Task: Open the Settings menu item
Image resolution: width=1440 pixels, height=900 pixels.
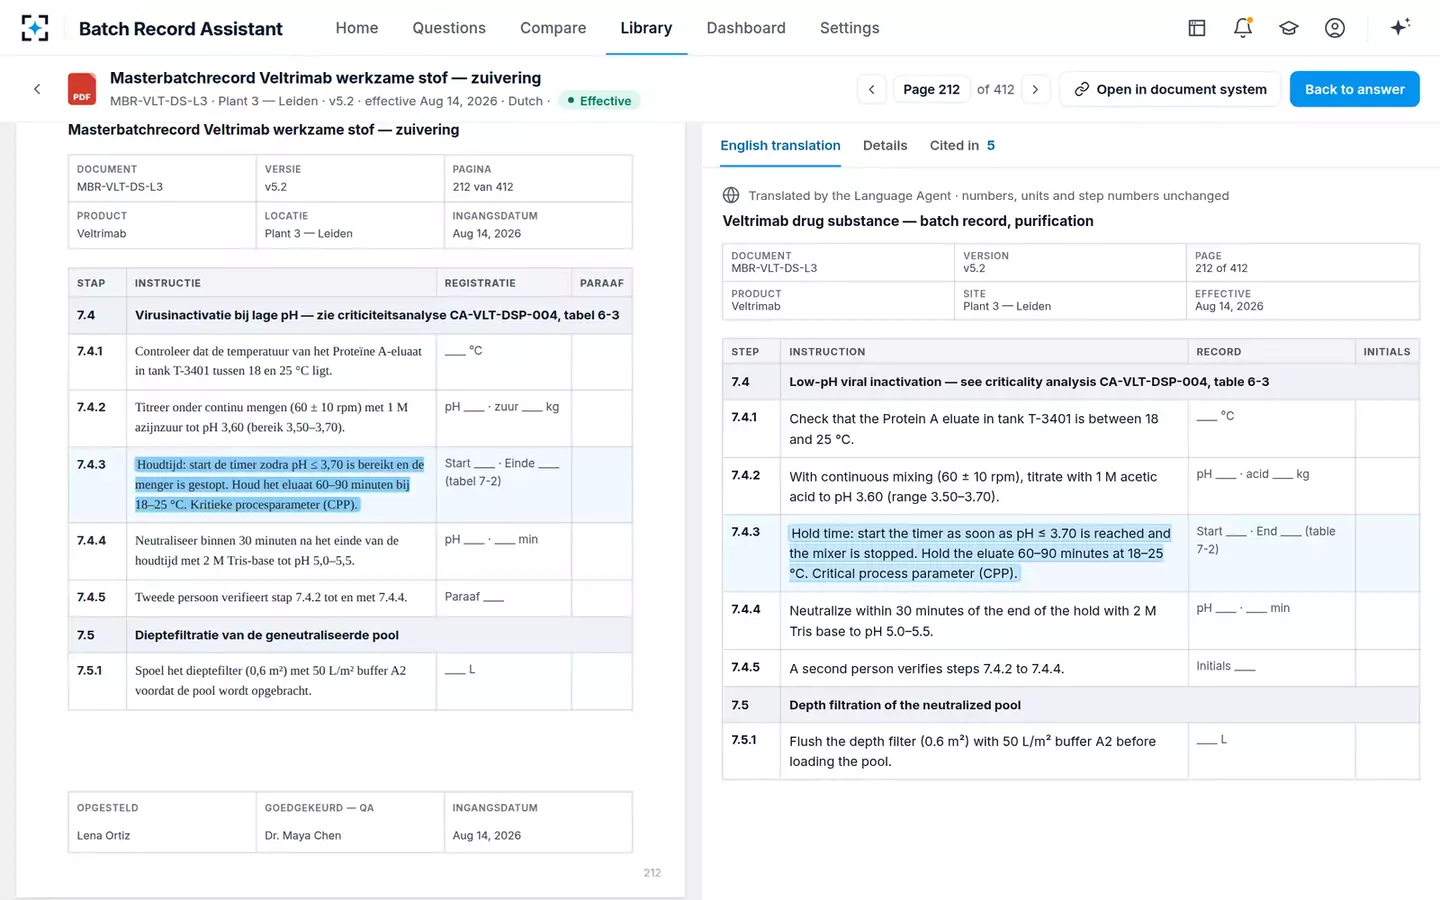Action: (x=849, y=28)
